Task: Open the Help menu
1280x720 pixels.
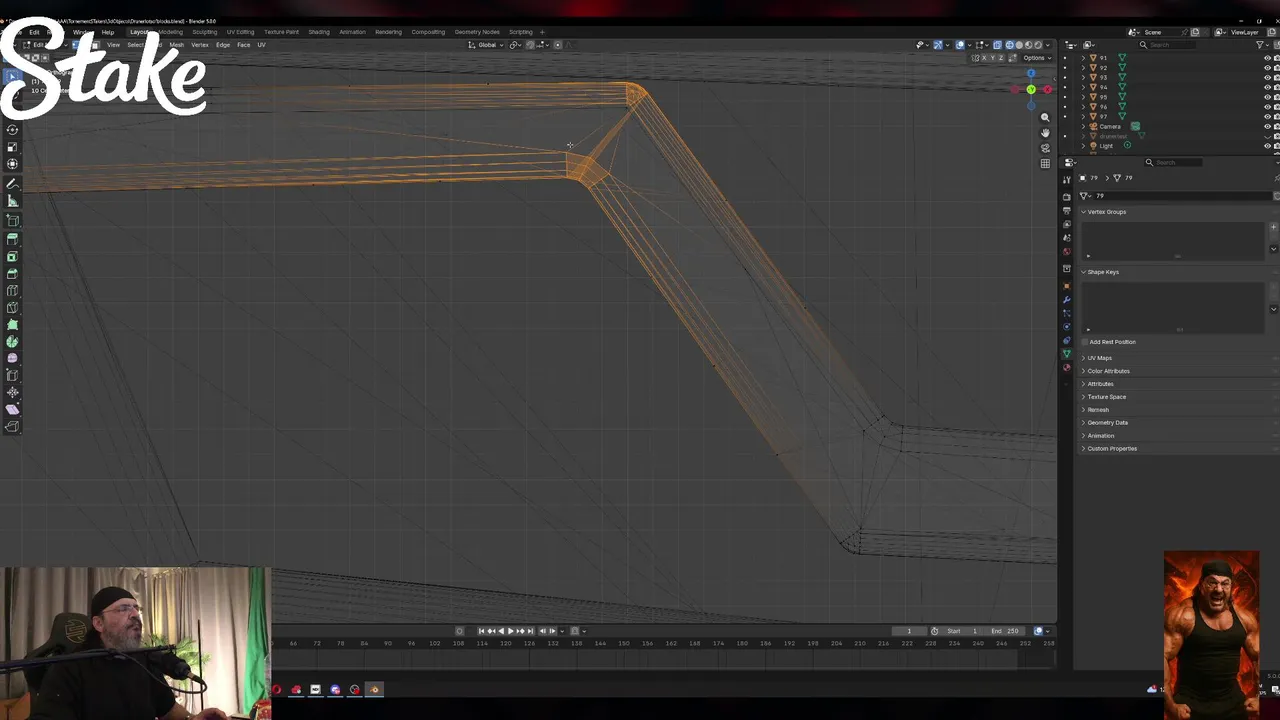Action: [107, 32]
